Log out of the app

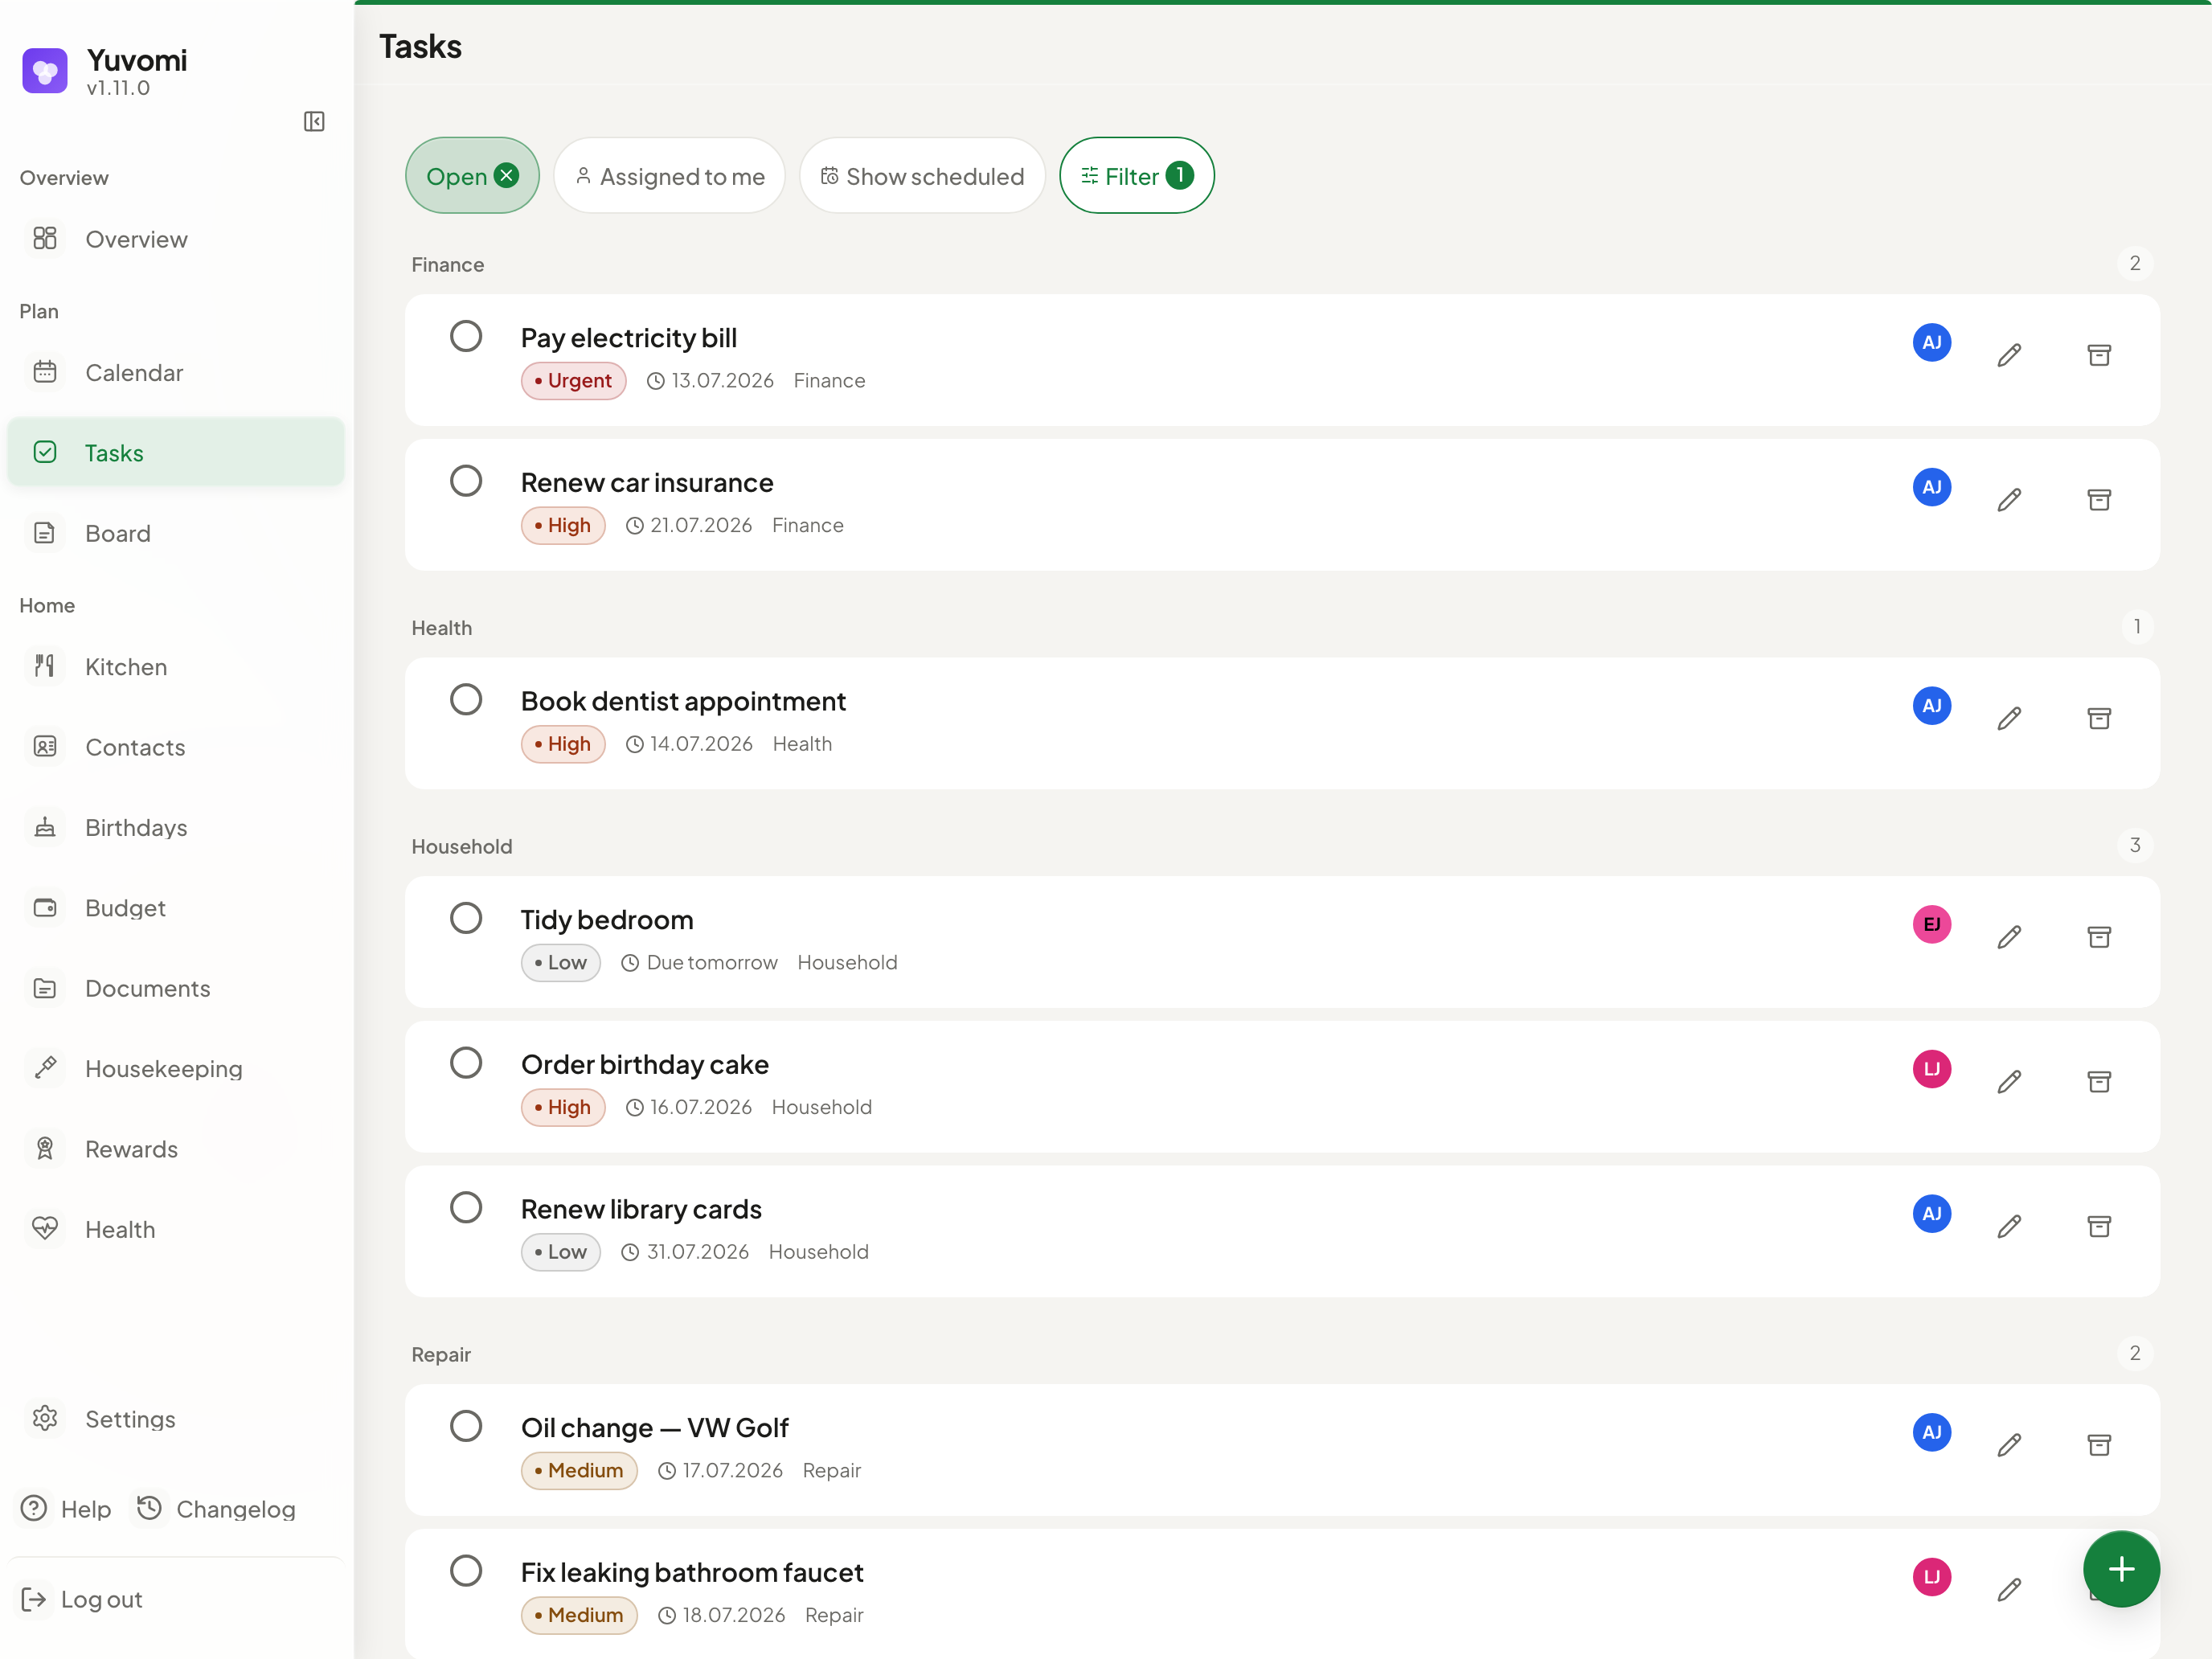[x=82, y=1599]
